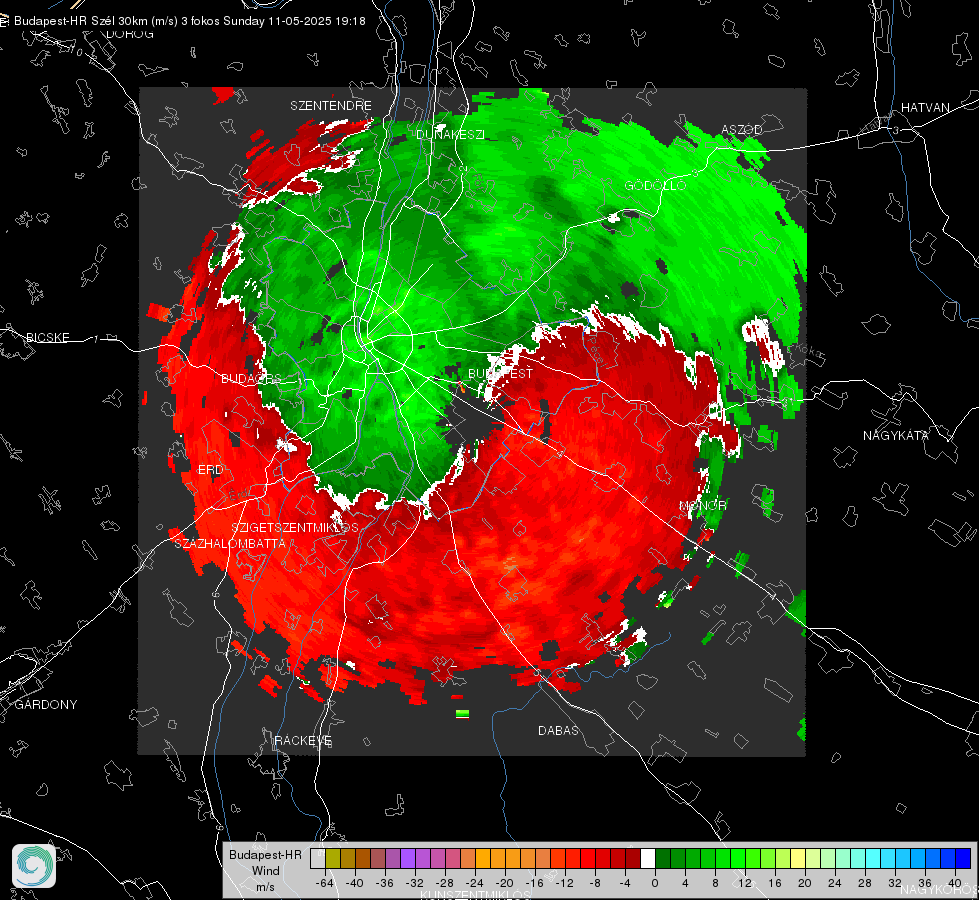Click the SZENTENDRE city label

[x=331, y=106]
